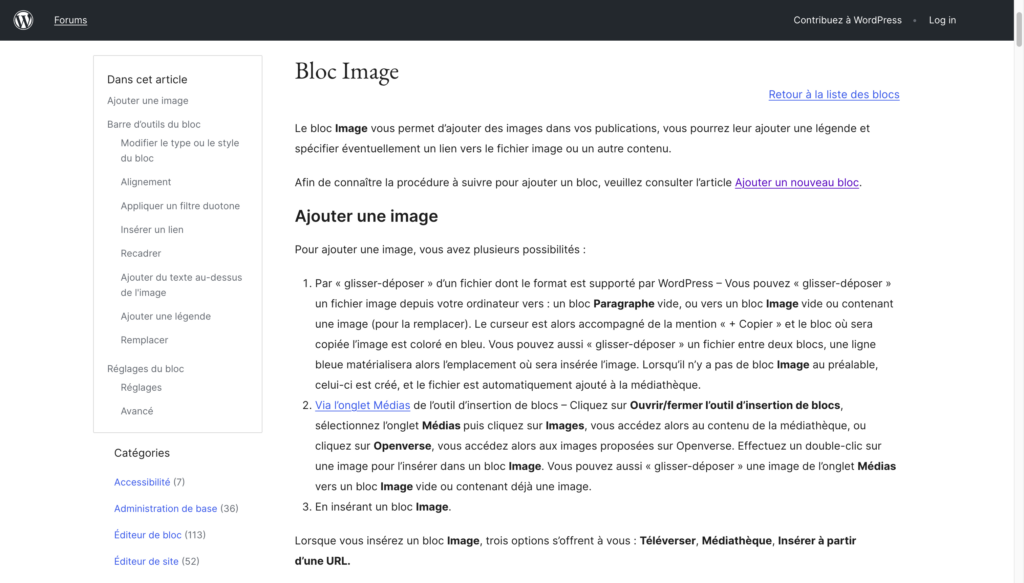Screen dimensions: 1024x583
Task: Follow Retour à la liste des blocs link
Action: coord(834,94)
